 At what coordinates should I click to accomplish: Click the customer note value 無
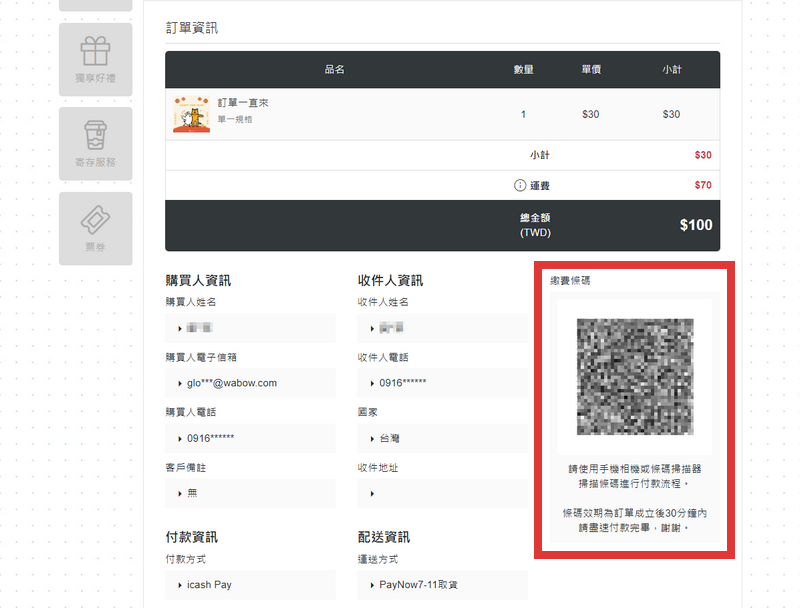pos(192,493)
